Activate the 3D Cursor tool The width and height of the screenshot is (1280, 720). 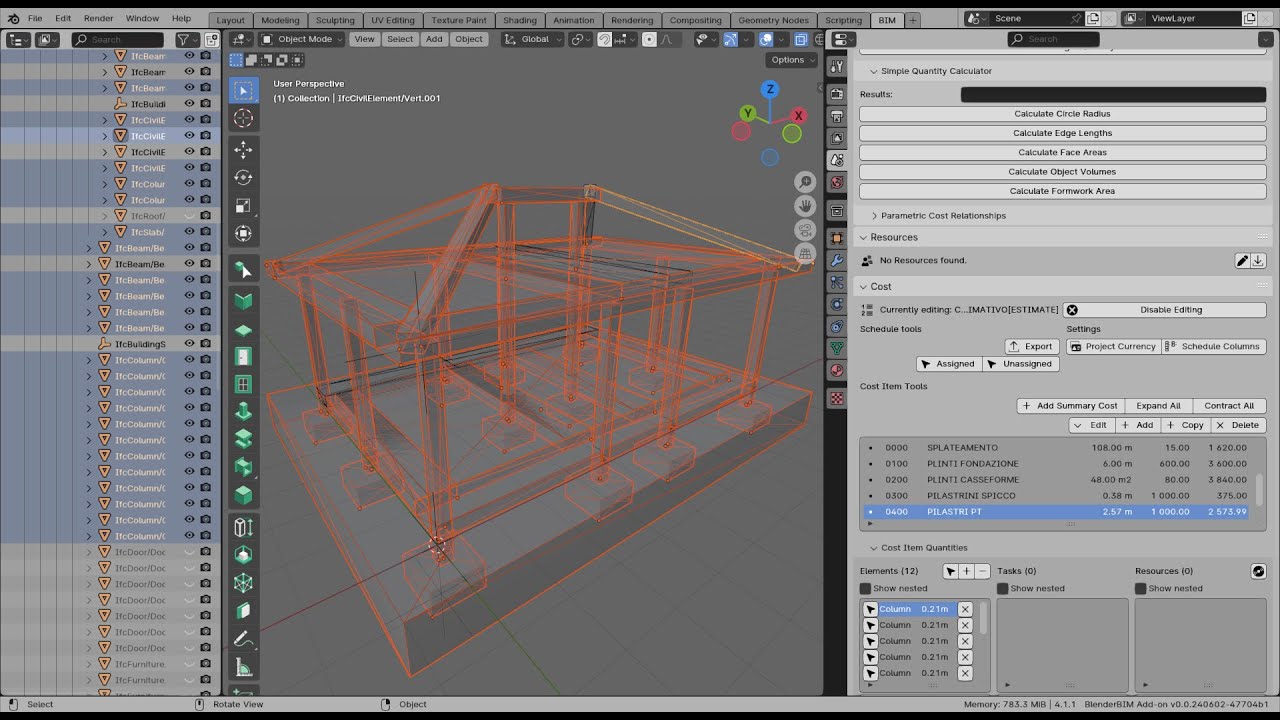[243, 118]
